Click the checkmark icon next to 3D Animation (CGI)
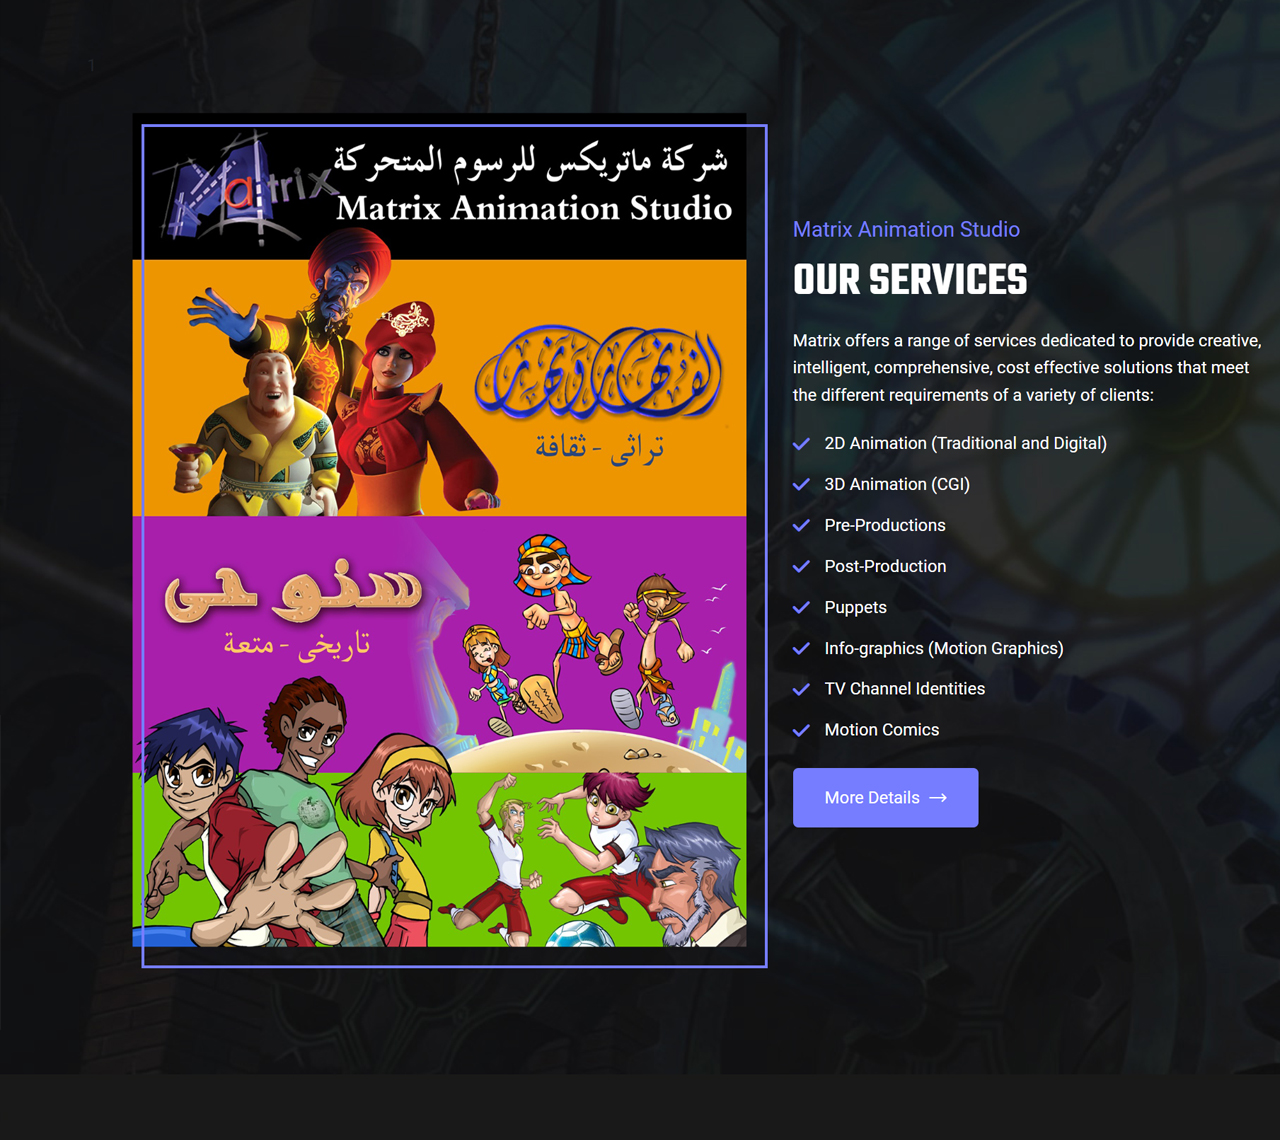 (x=801, y=485)
